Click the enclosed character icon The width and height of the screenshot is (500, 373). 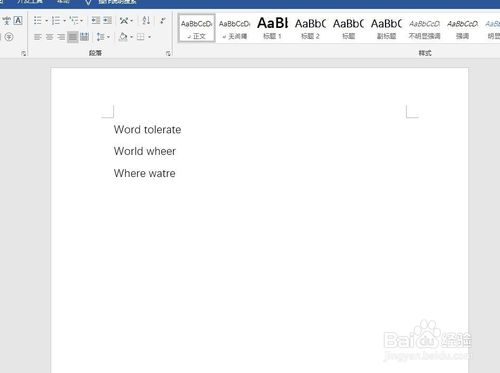[x=9, y=37]
